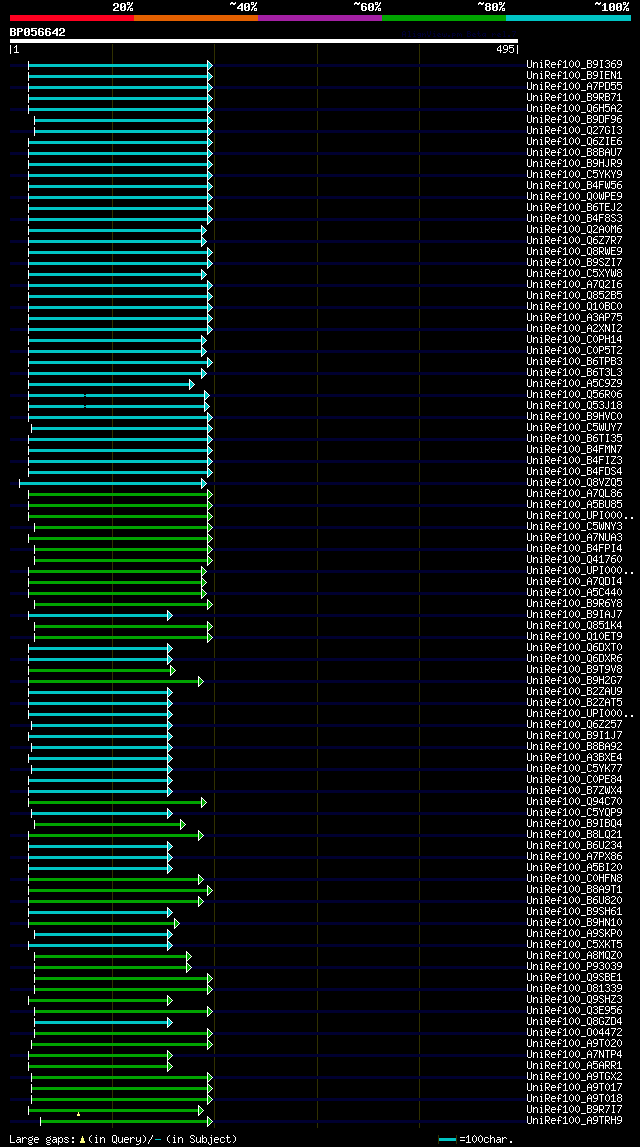Viewport: 640px width, 1147px height.
Task: Click on UniRef100_B2ZAU9
Action: click(x=574, y=691)
